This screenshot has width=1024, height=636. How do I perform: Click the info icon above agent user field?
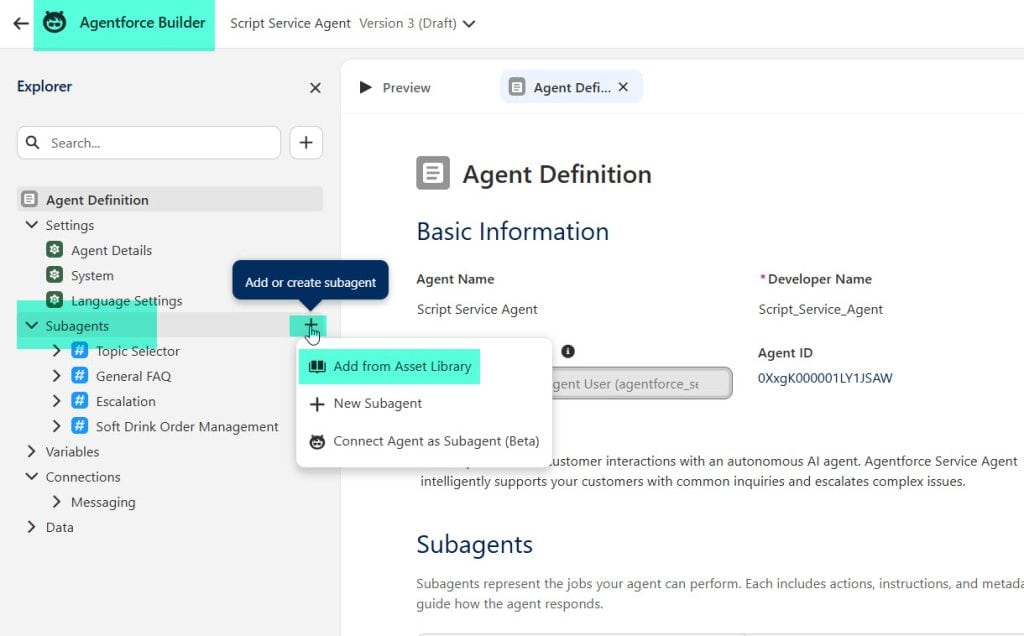pos(568,351)
